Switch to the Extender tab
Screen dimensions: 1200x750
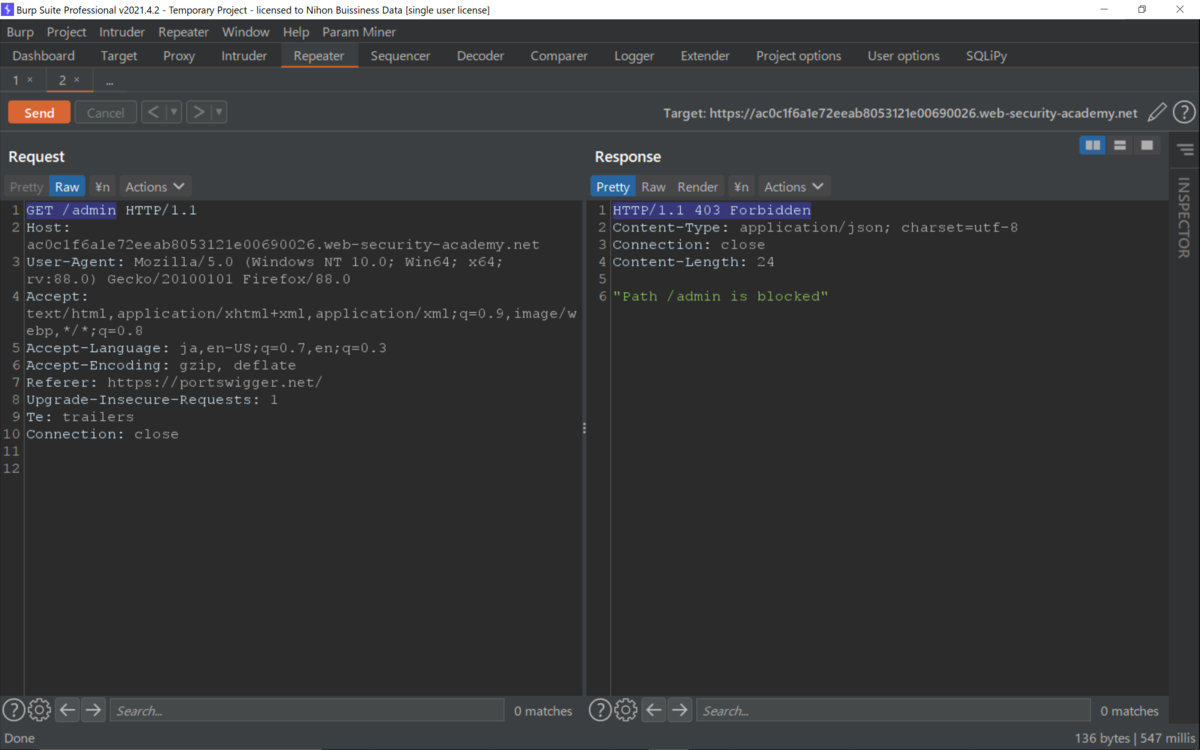pyautogui.click(x=705, y=56)
